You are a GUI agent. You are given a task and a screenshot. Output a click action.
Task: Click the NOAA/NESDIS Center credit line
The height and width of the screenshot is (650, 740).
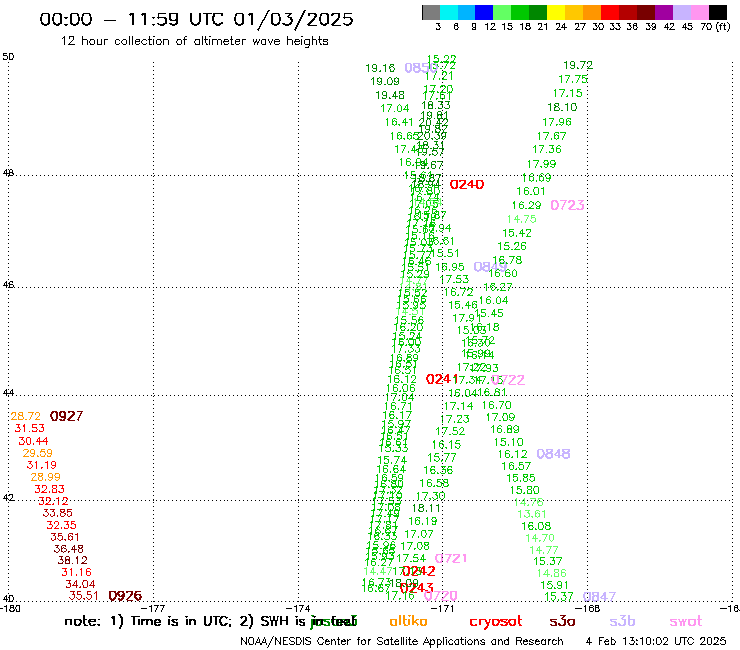tap(402, 641)
